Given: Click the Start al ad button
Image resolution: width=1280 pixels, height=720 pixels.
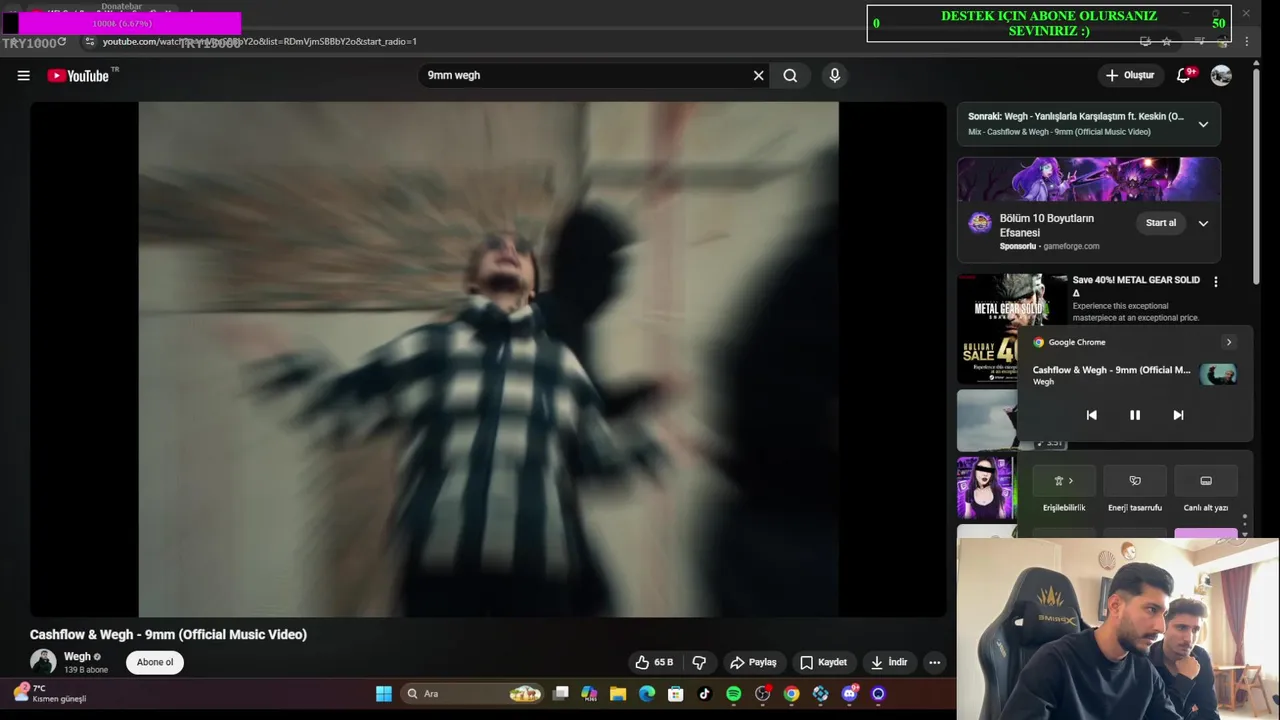Looking at the screenshot, I should click(x=1161, y=223).
